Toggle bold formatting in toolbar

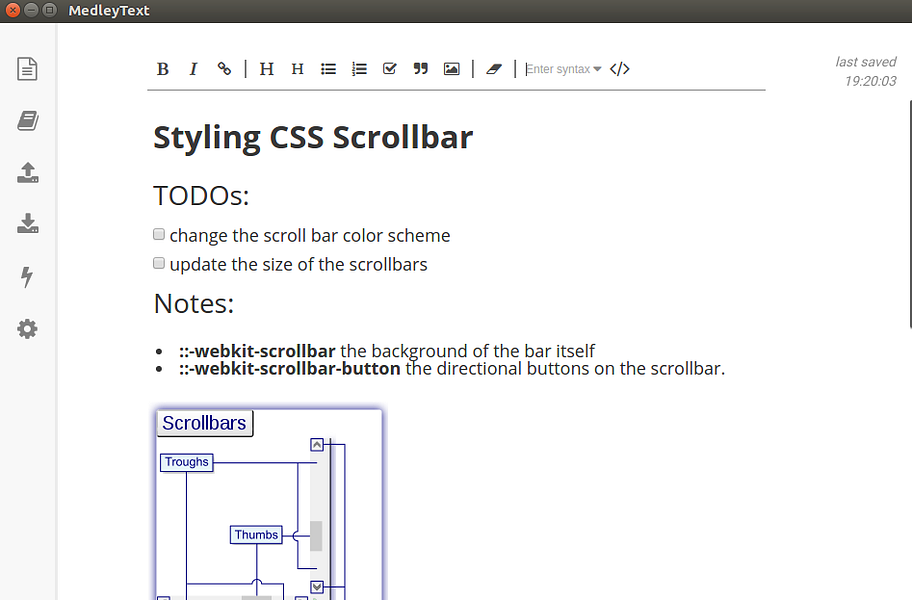coord(163,69)
